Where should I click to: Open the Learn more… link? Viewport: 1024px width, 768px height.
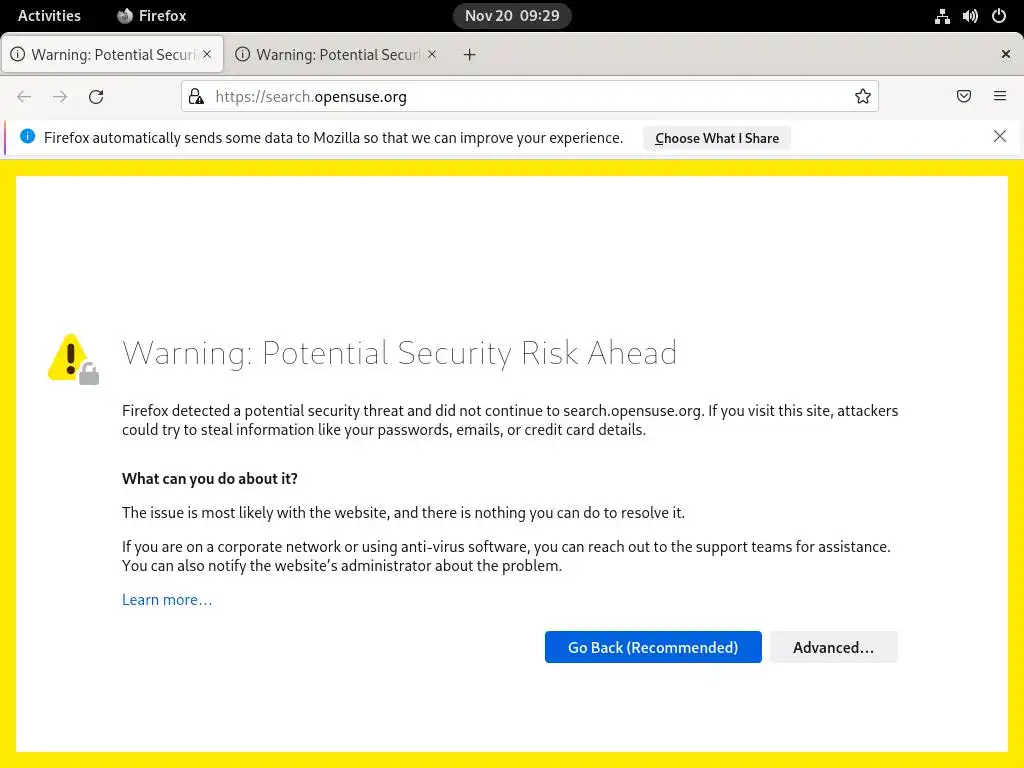tap(167, 600)
